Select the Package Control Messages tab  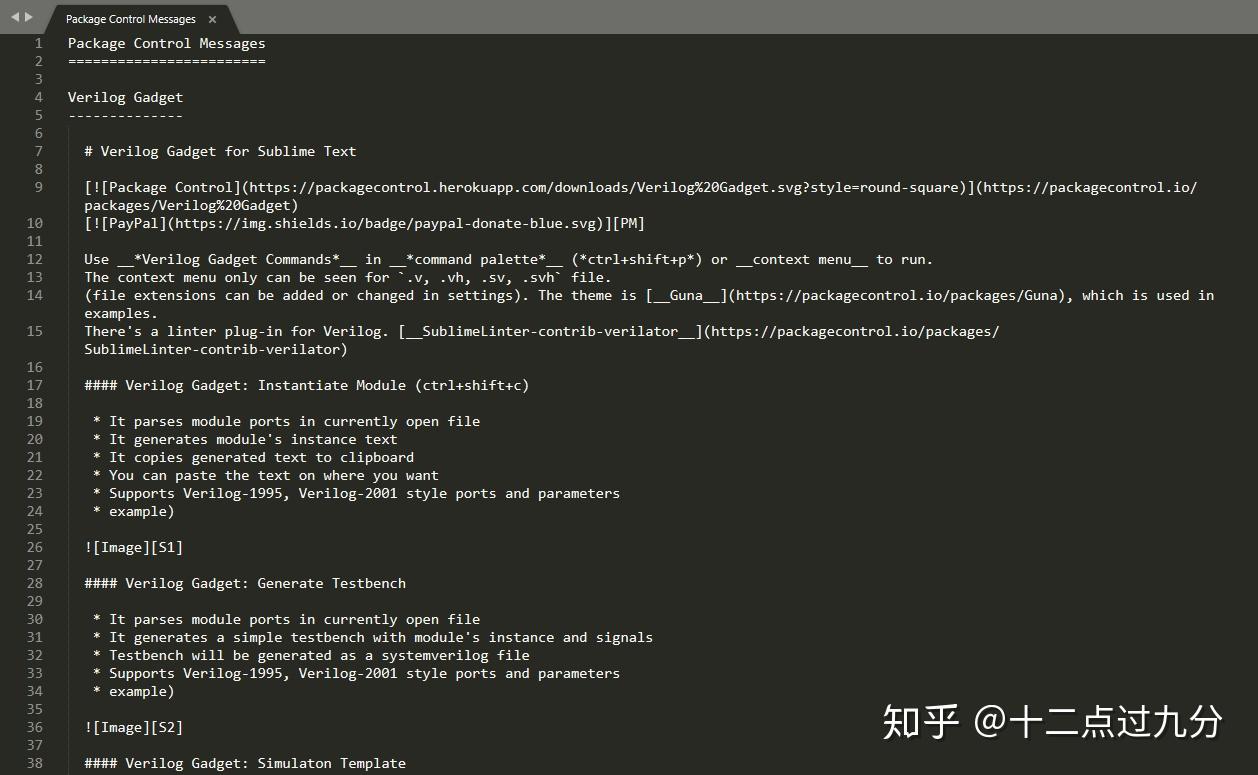pos(130,18)
